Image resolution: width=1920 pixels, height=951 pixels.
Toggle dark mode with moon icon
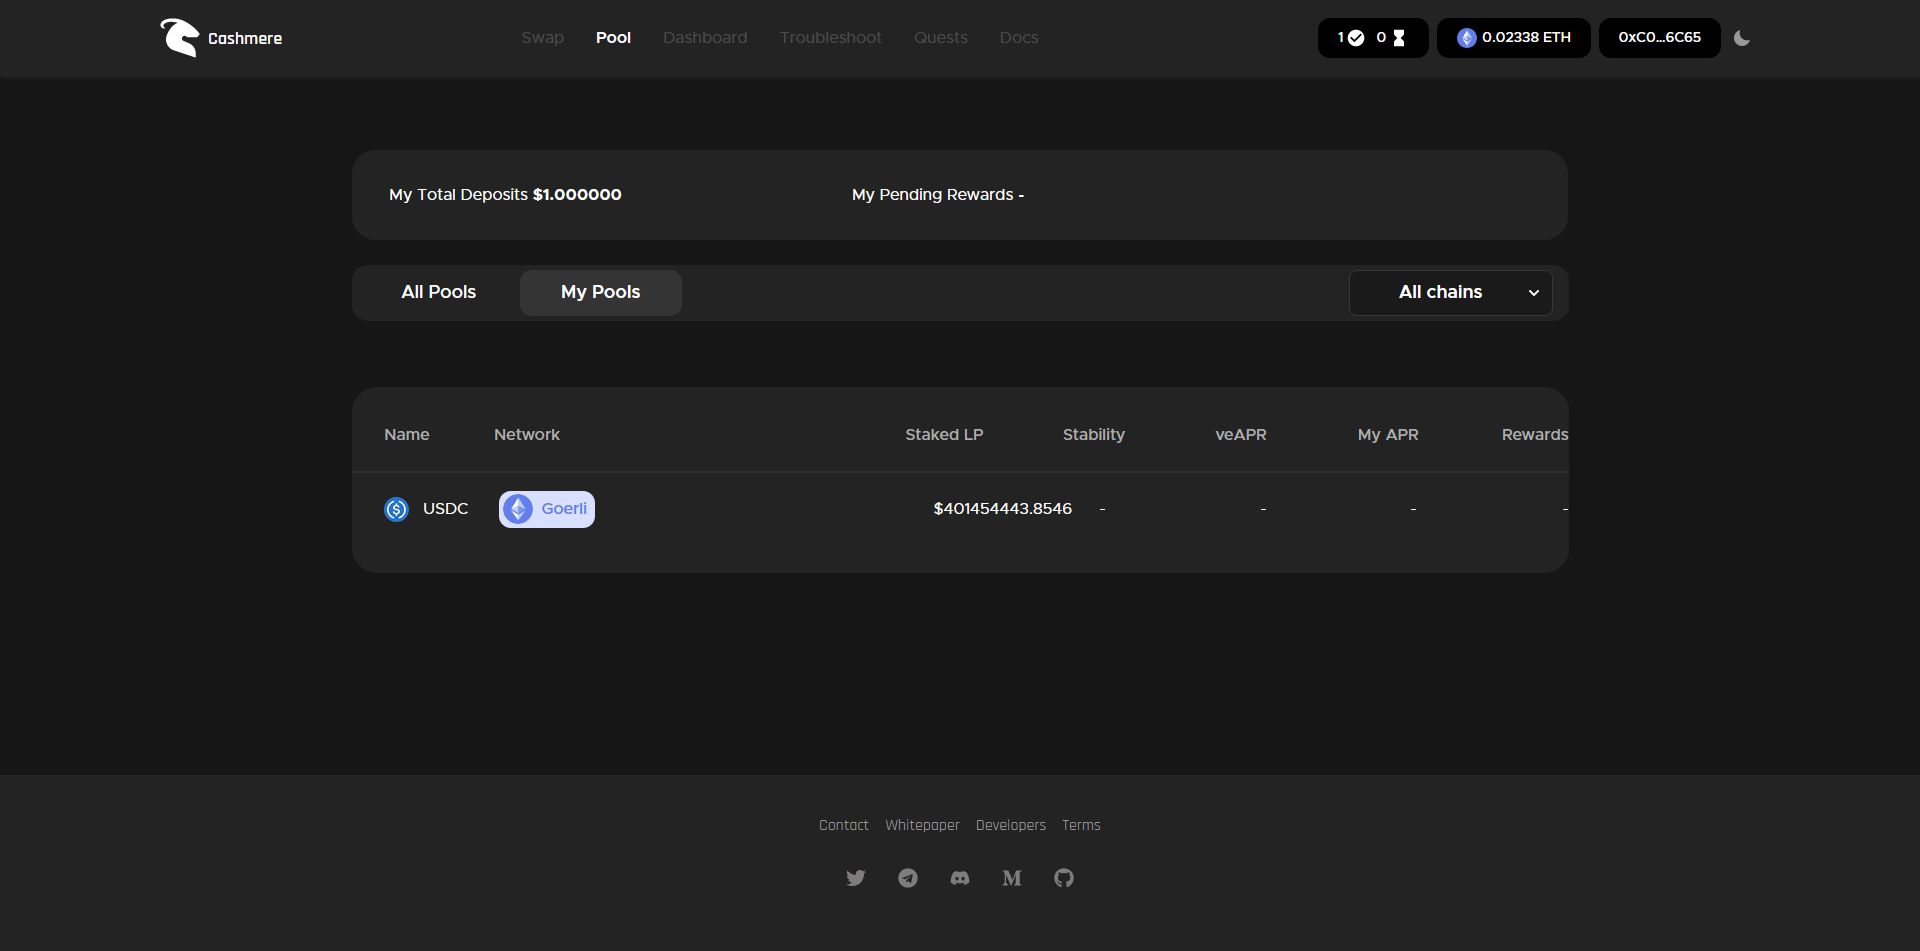(x=1742, y=38)
